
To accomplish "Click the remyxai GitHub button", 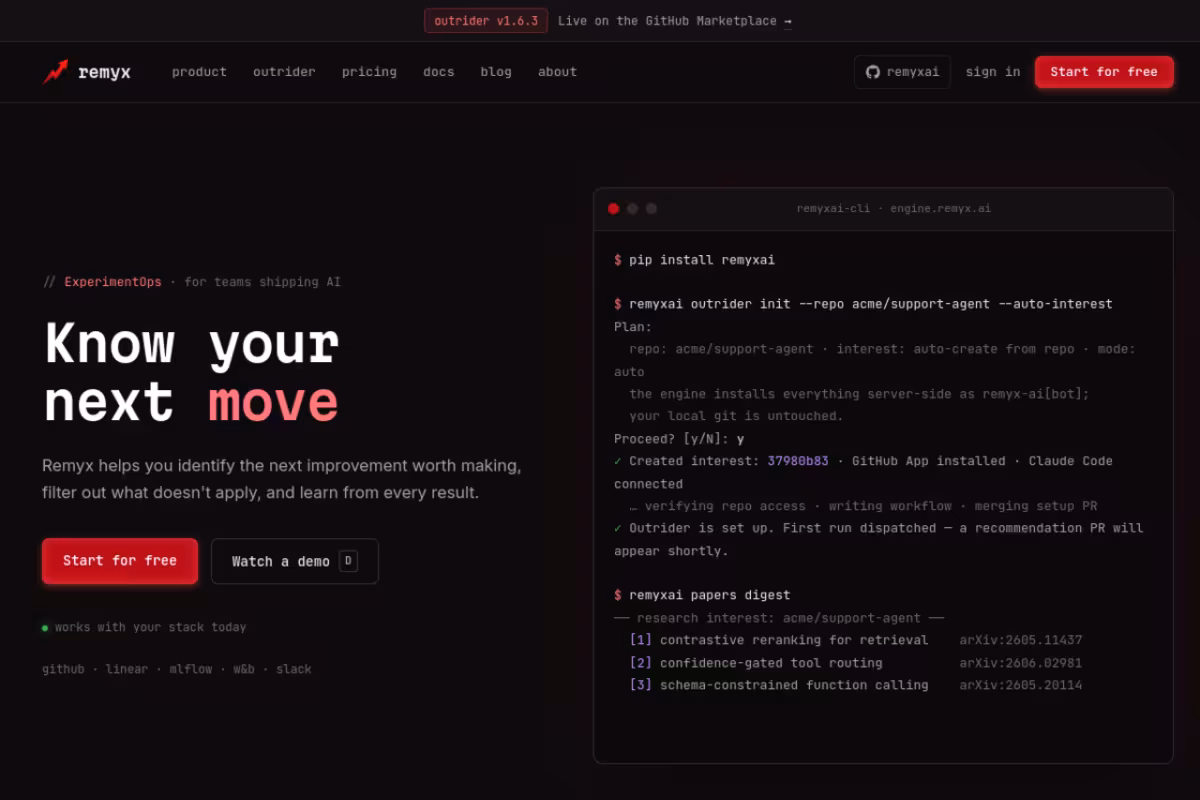I will [902, 72].
